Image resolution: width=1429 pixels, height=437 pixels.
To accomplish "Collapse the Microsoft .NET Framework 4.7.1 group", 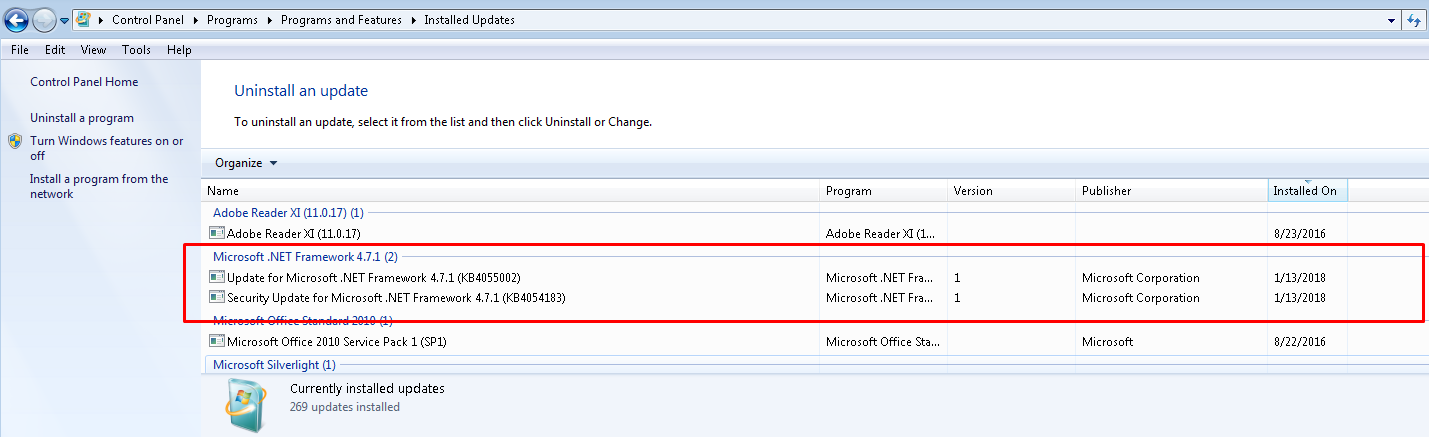I will click(x=304, y=257).
